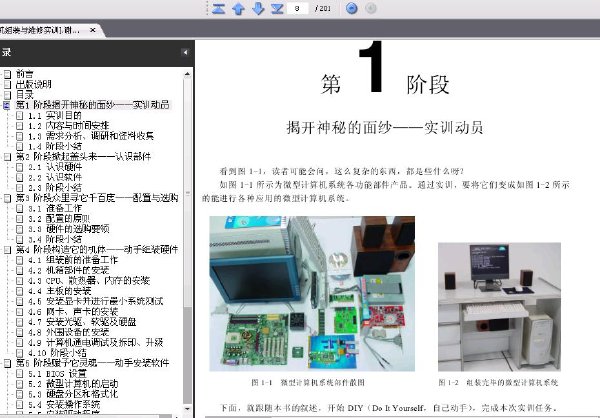Click the bookmark icon beside 4.4 主板的安装

pyautogui.click(x=20, y=291)
